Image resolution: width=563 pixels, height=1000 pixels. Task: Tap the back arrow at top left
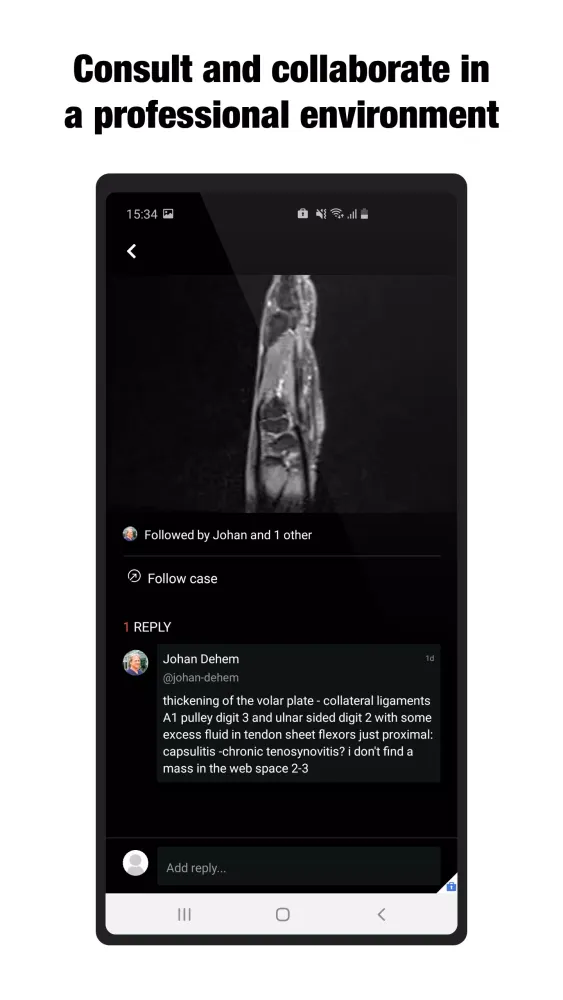point(131,251)
